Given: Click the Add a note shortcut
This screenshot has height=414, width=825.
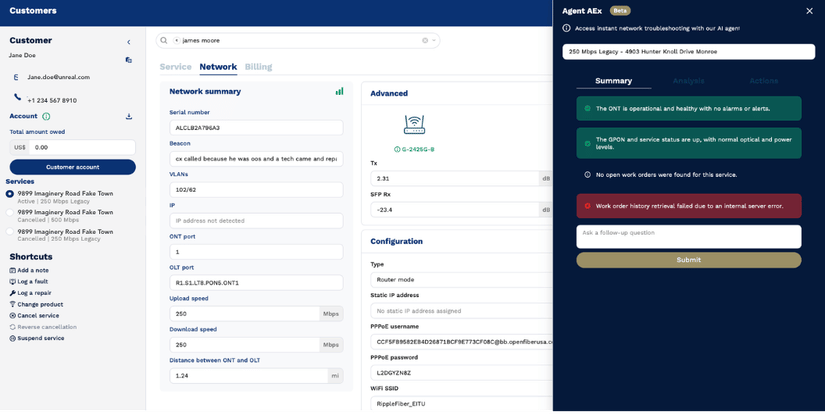Looking at the screenshot, I should coord(29,270).
